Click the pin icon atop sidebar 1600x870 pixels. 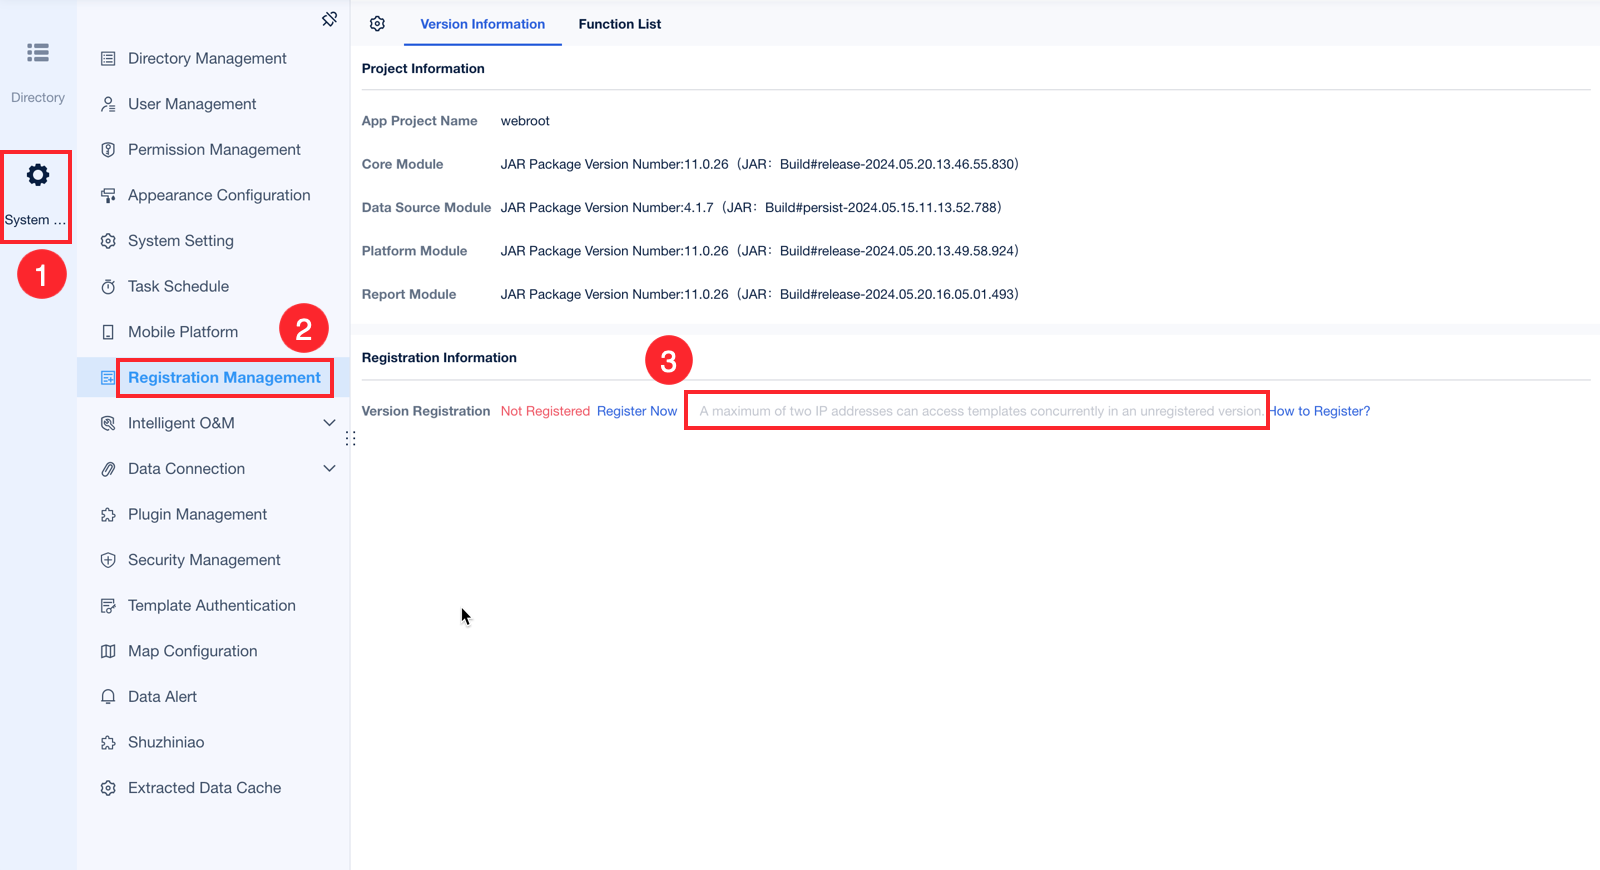[x=329, y=19]
